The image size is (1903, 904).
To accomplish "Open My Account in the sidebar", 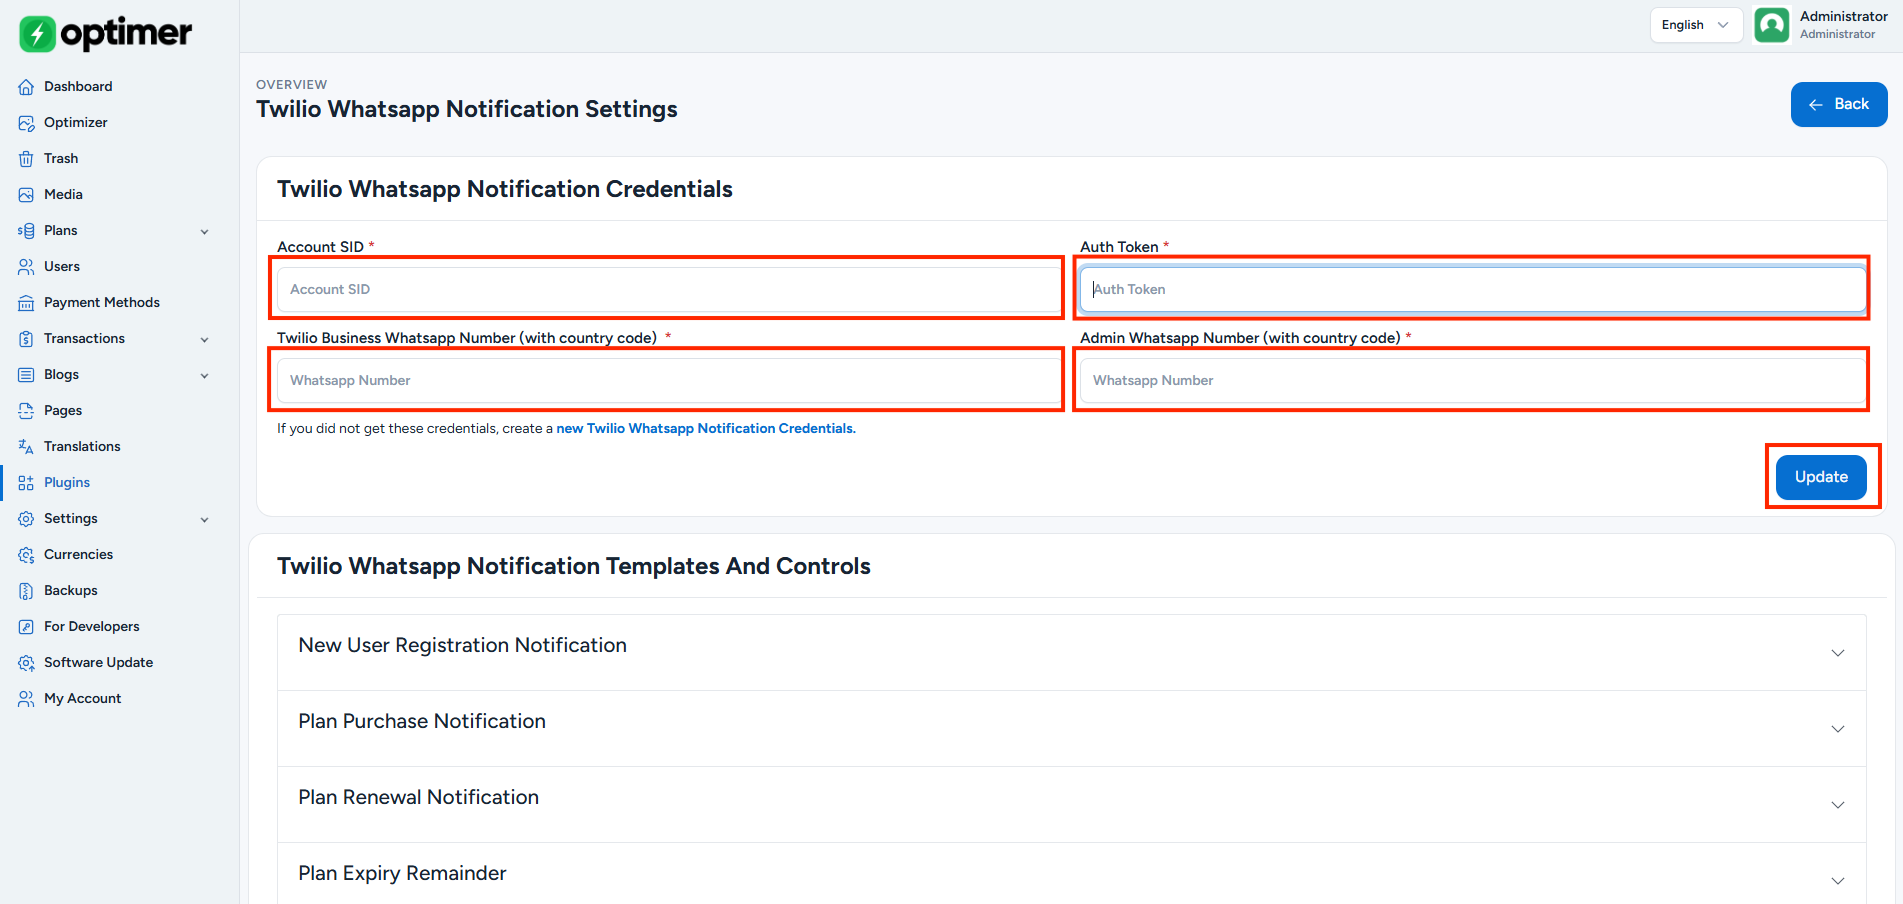I will (82, 699).
